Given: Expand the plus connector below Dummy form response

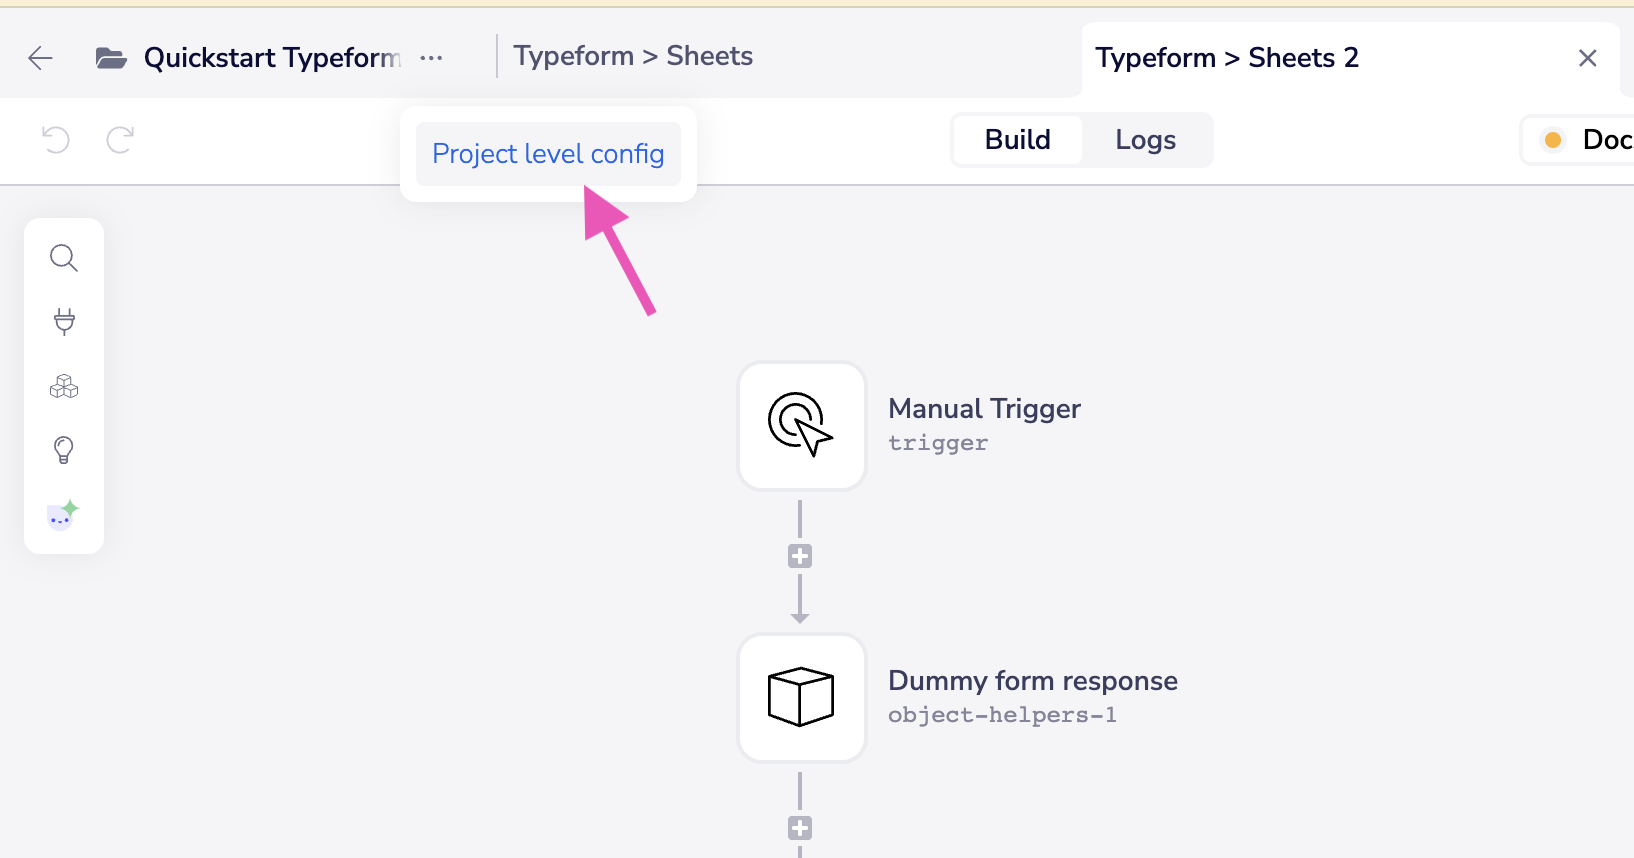Looking at the screenshot, I should point(799,827).
